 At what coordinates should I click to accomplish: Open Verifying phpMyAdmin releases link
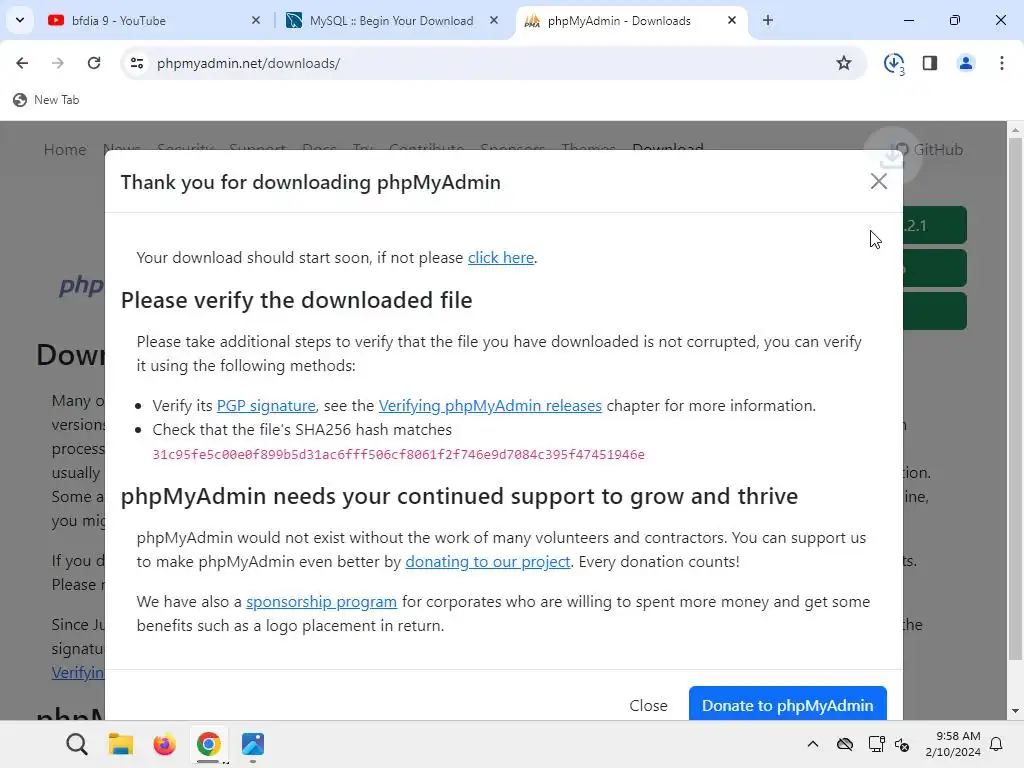point(490,406)
